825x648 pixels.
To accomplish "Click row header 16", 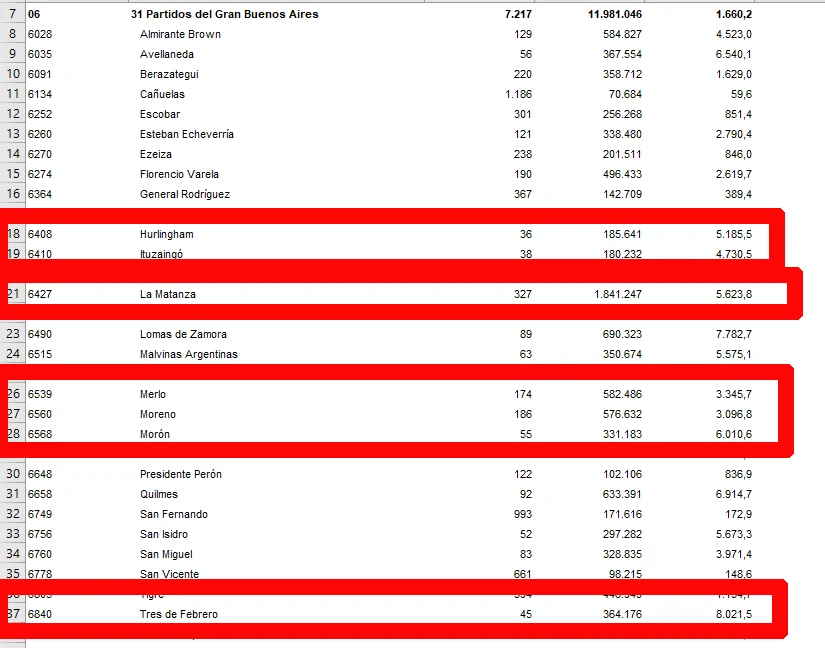I will pyautogui.click(x=13, y=194).
